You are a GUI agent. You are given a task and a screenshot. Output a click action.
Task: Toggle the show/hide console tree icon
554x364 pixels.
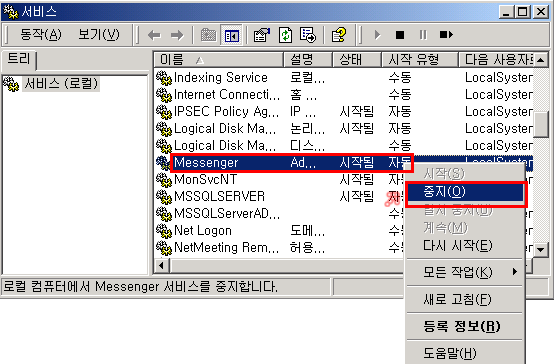(x=232, y=35)
